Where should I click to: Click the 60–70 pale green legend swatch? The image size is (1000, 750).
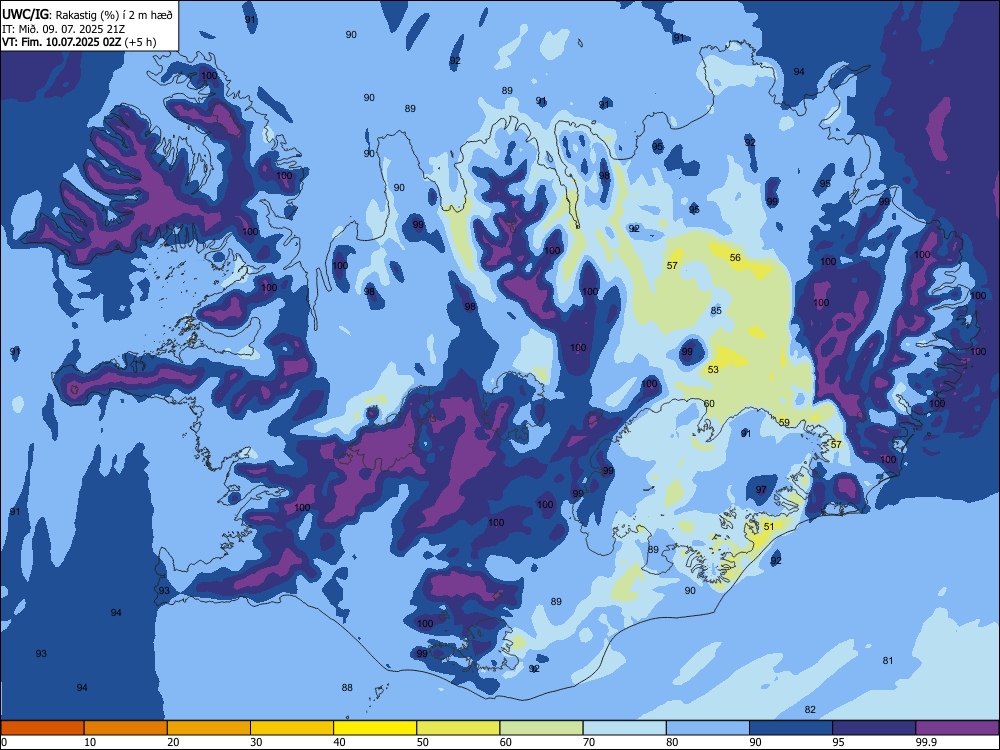click(541, 728)
